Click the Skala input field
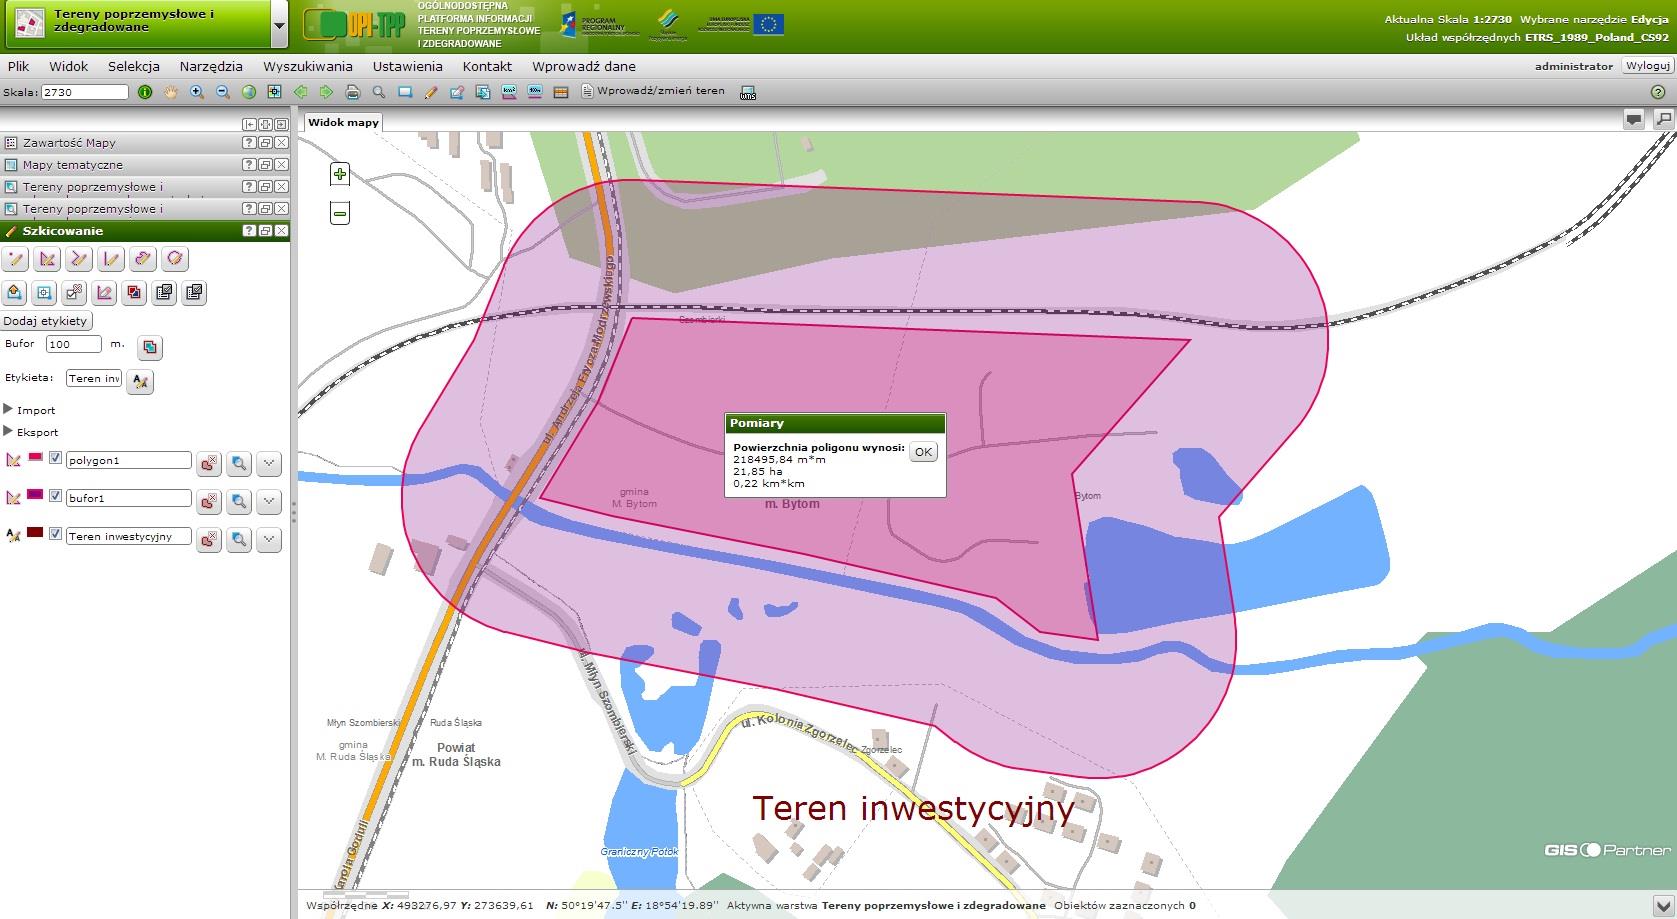Screen dimensions: 1677x919 point(85,92)
